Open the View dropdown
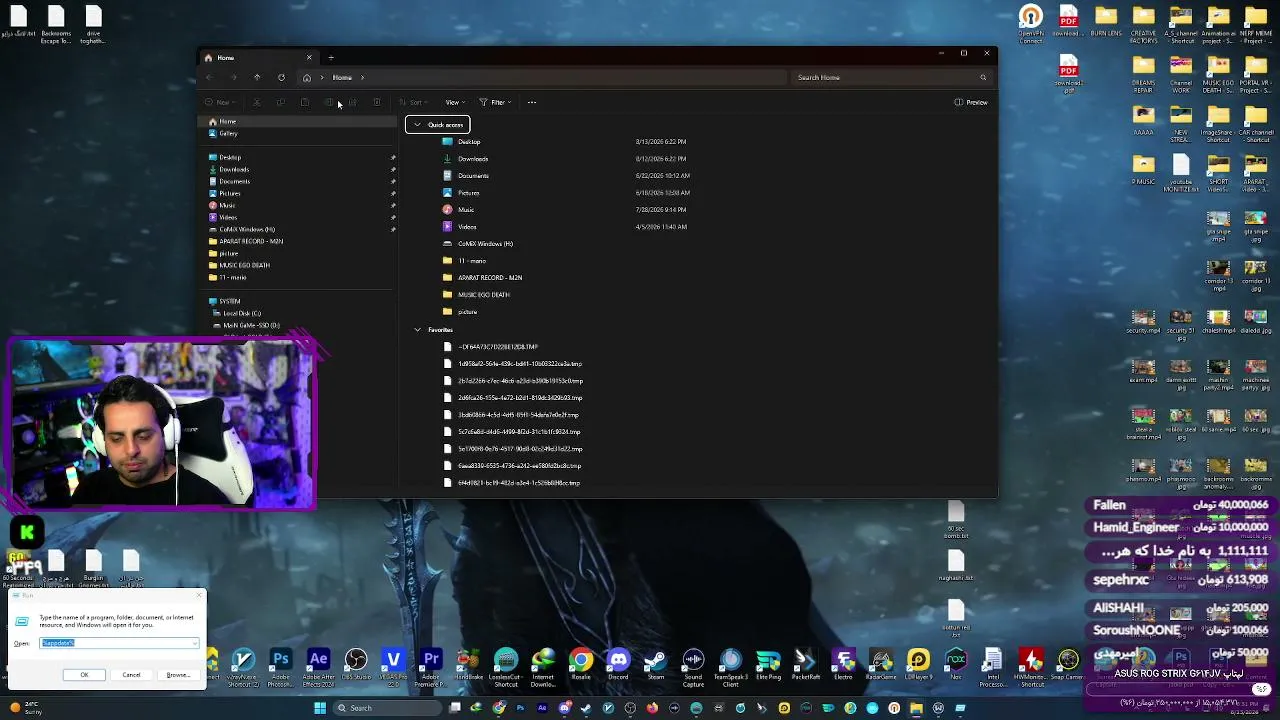1280x720 pixels. click(x=455, y=102)
